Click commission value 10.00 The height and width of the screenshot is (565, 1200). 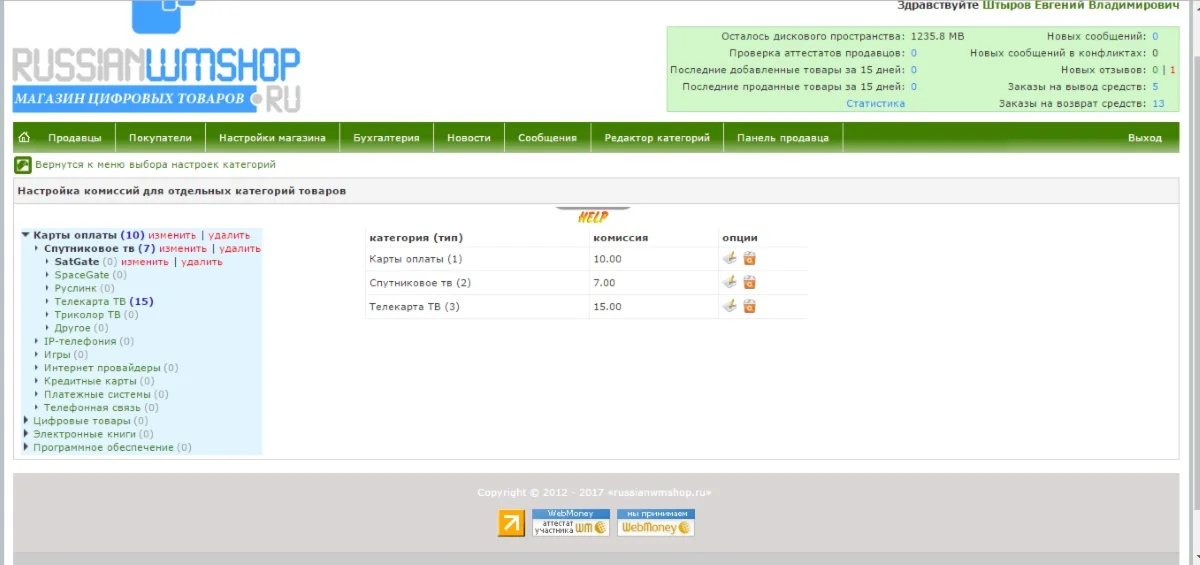[x=607, y=258]
